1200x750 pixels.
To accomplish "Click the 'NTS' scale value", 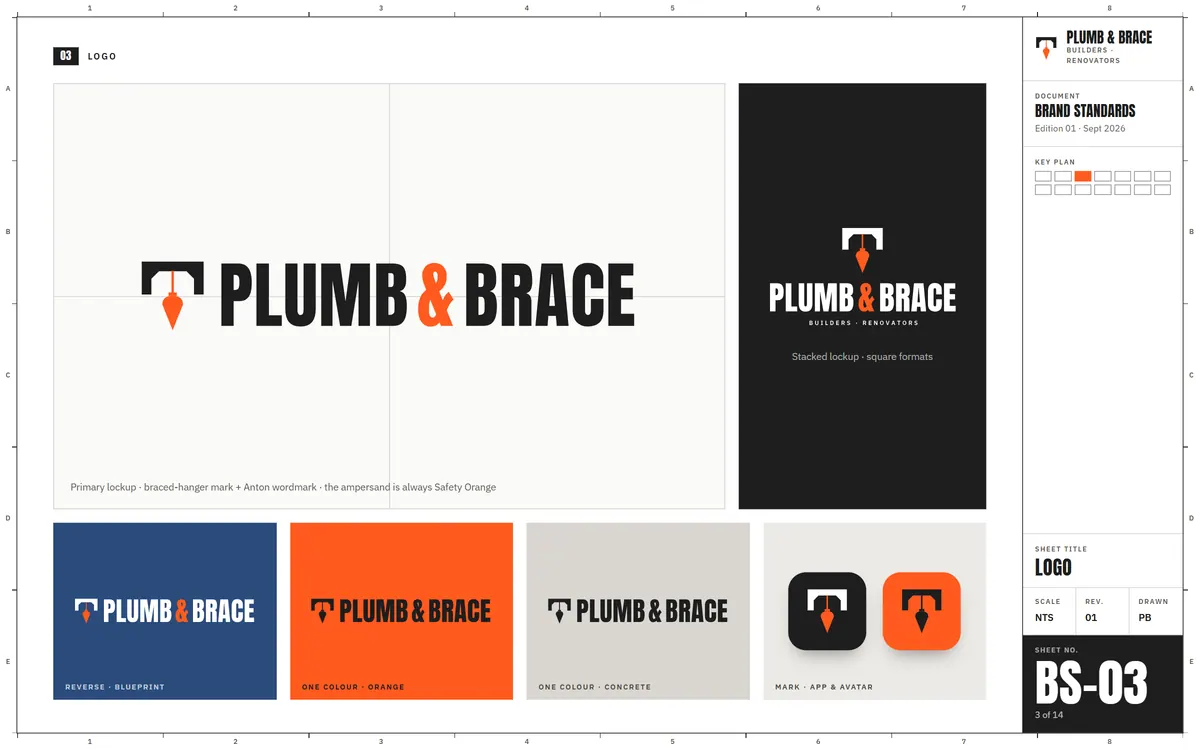I will 1044,618.
